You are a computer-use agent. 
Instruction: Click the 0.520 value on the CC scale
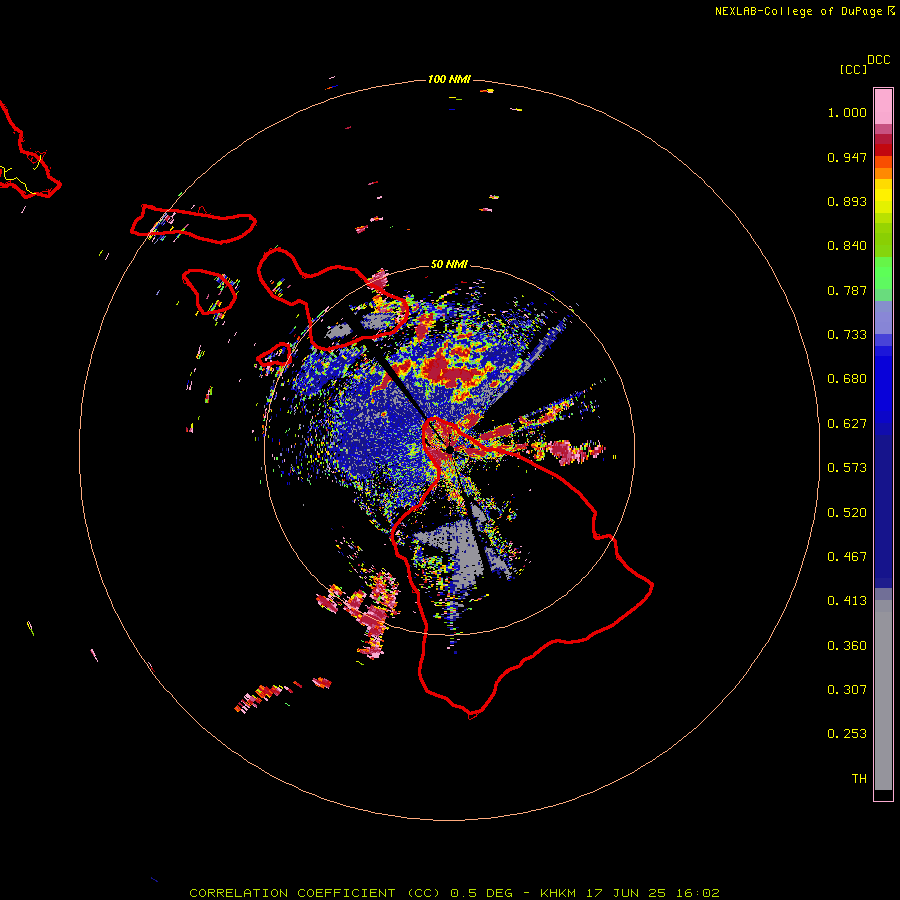847,513
